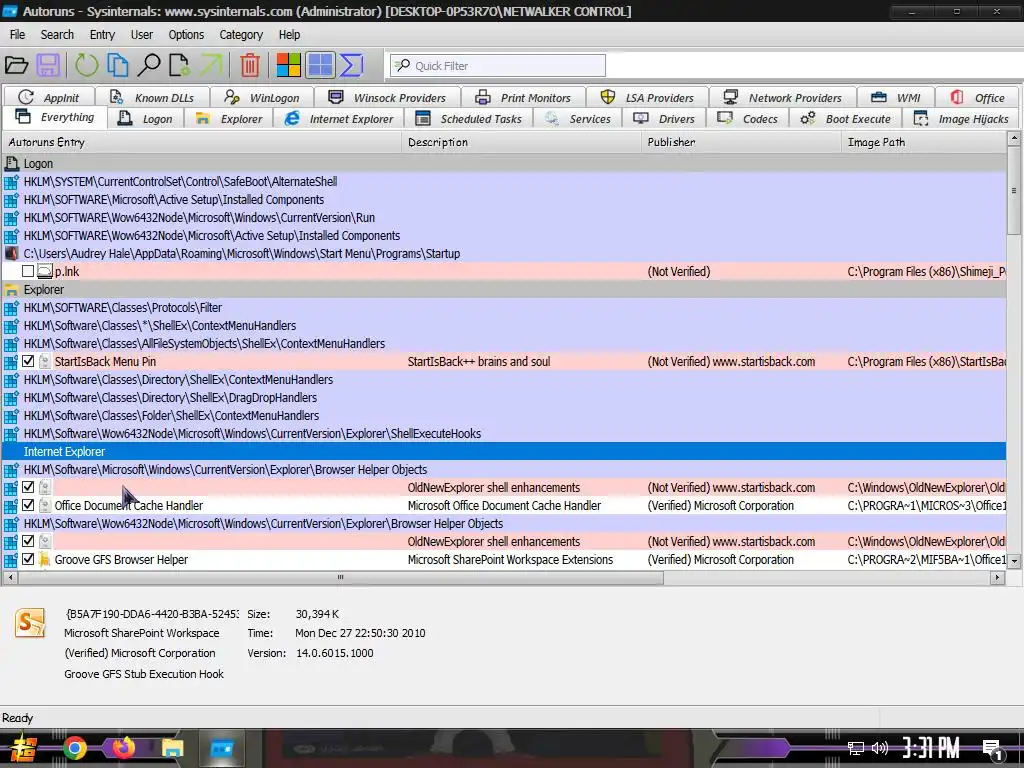Click the Jump to entry arrow icon
The image size is (1024, 768).
click(210, 65)
